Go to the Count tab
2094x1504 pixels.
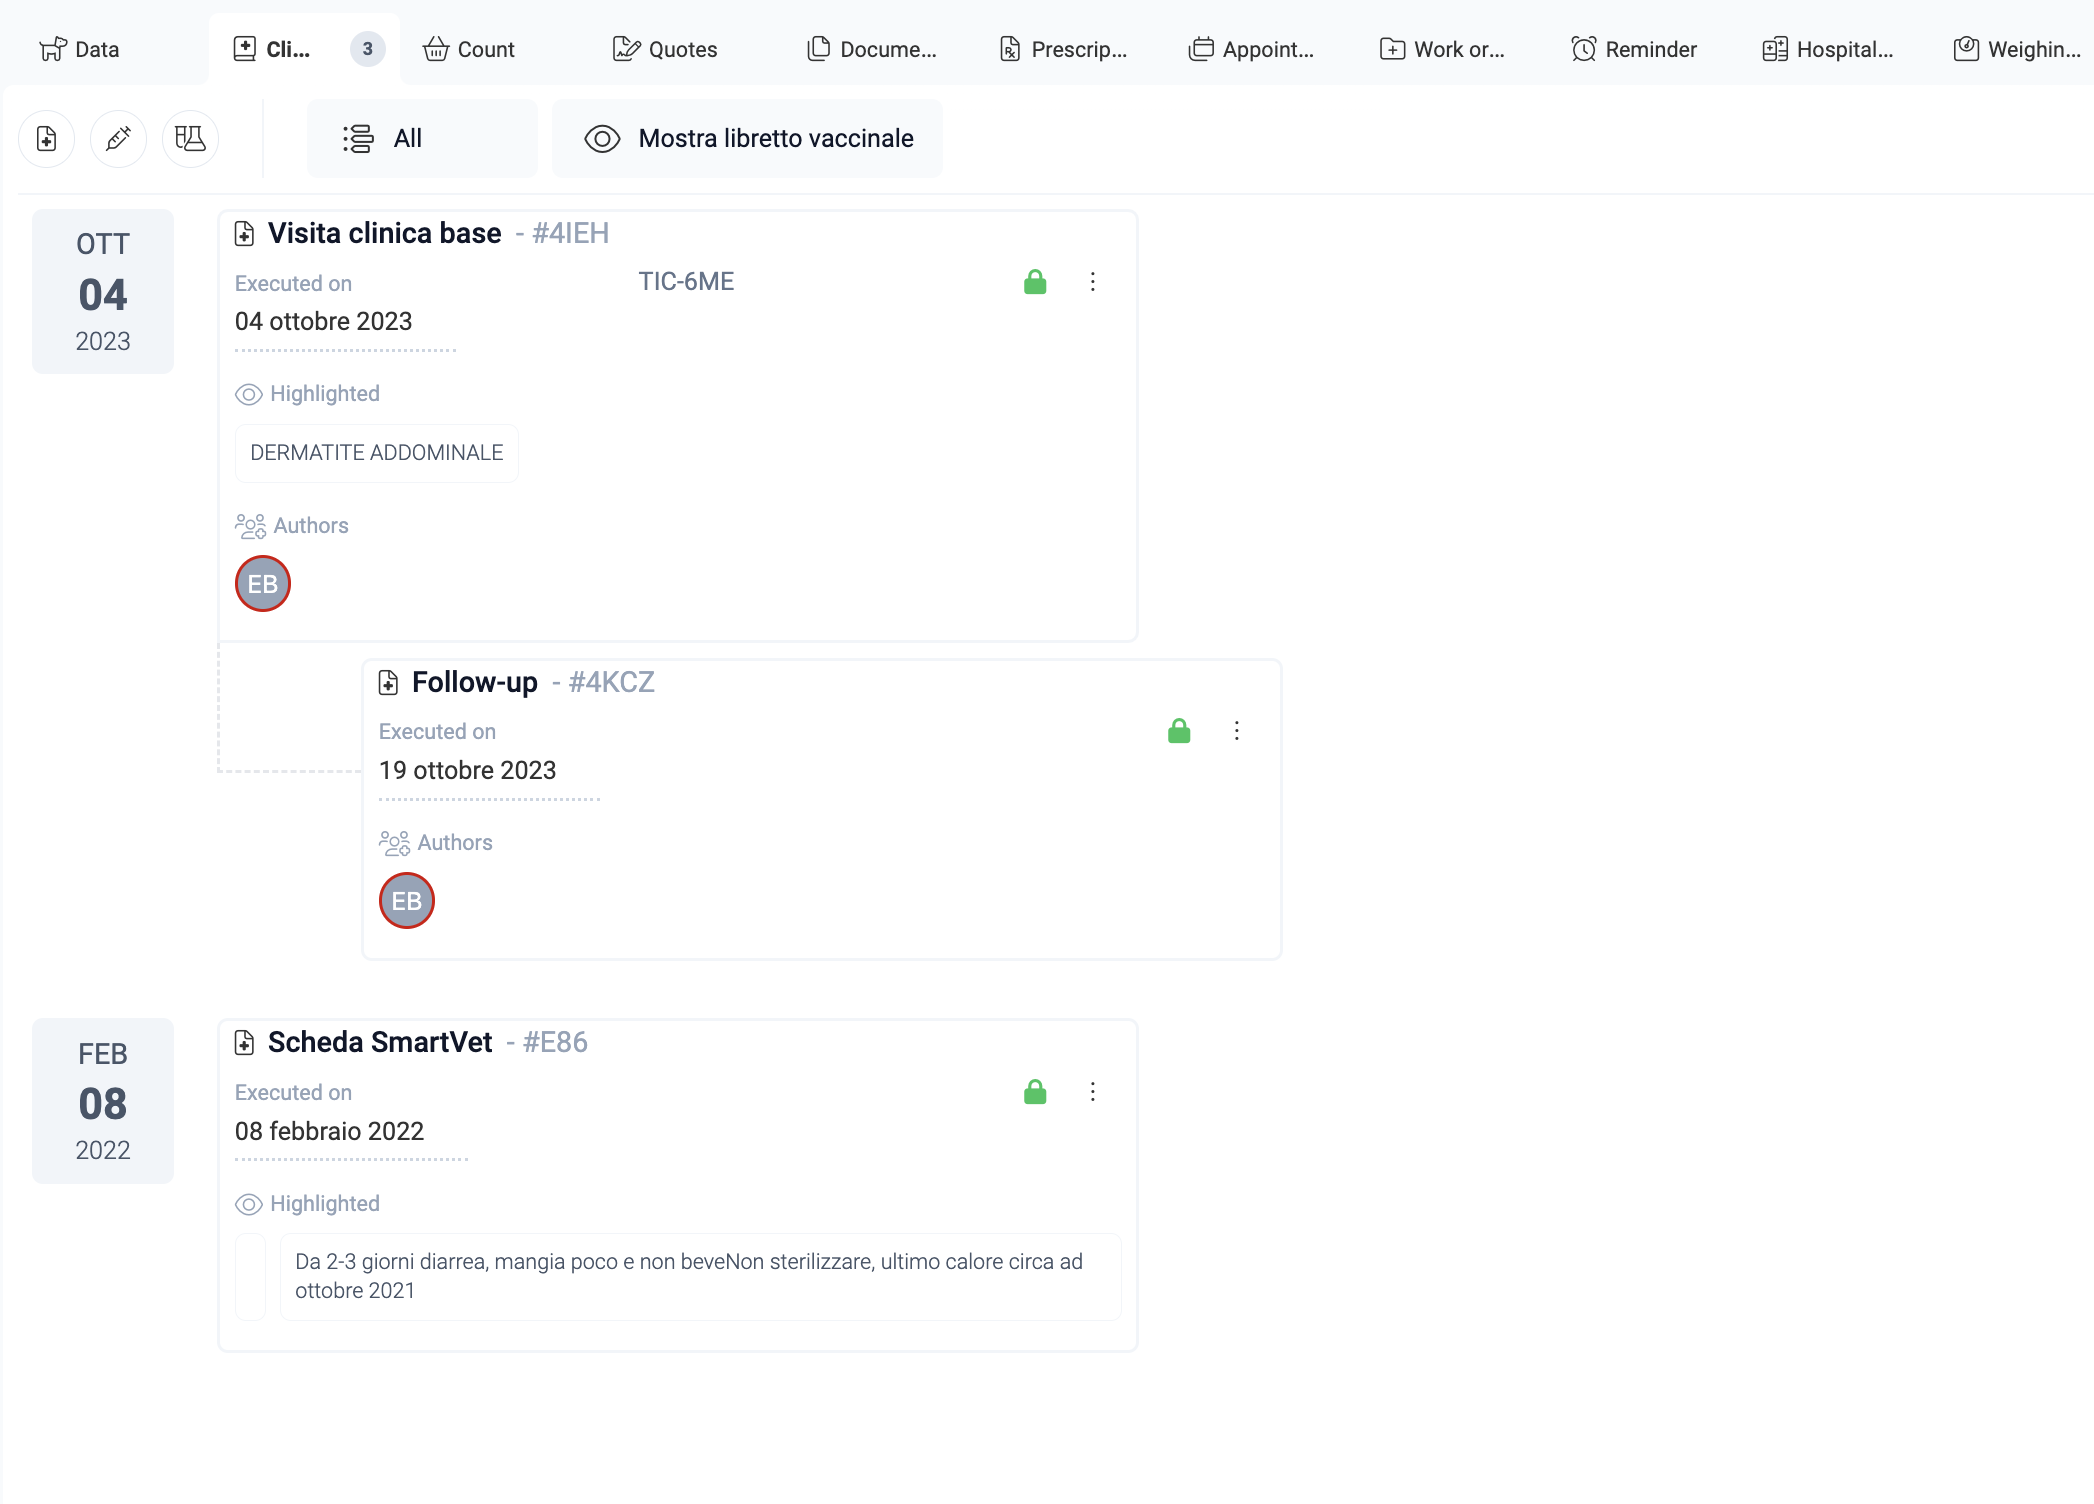(x=469, y=49)
